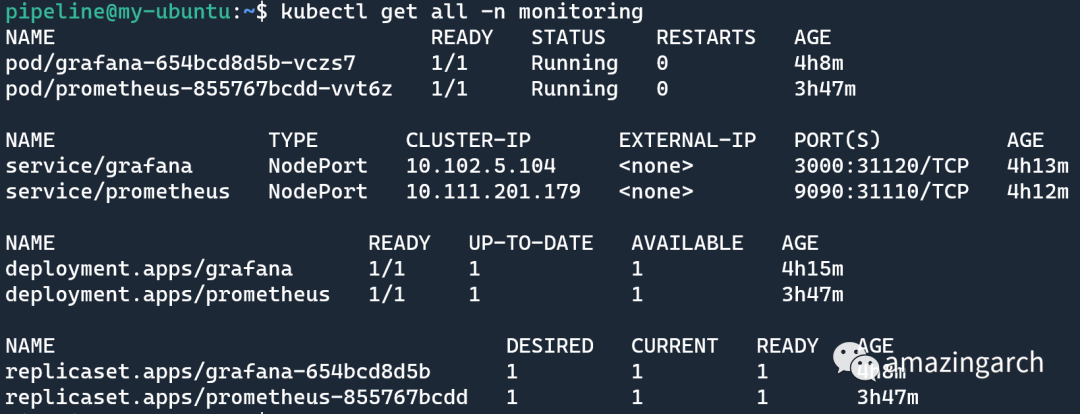Click prometheus cluster IP 10.111.201.179
This screenshot has width=1080, height=414.
[x=493, y=191]
